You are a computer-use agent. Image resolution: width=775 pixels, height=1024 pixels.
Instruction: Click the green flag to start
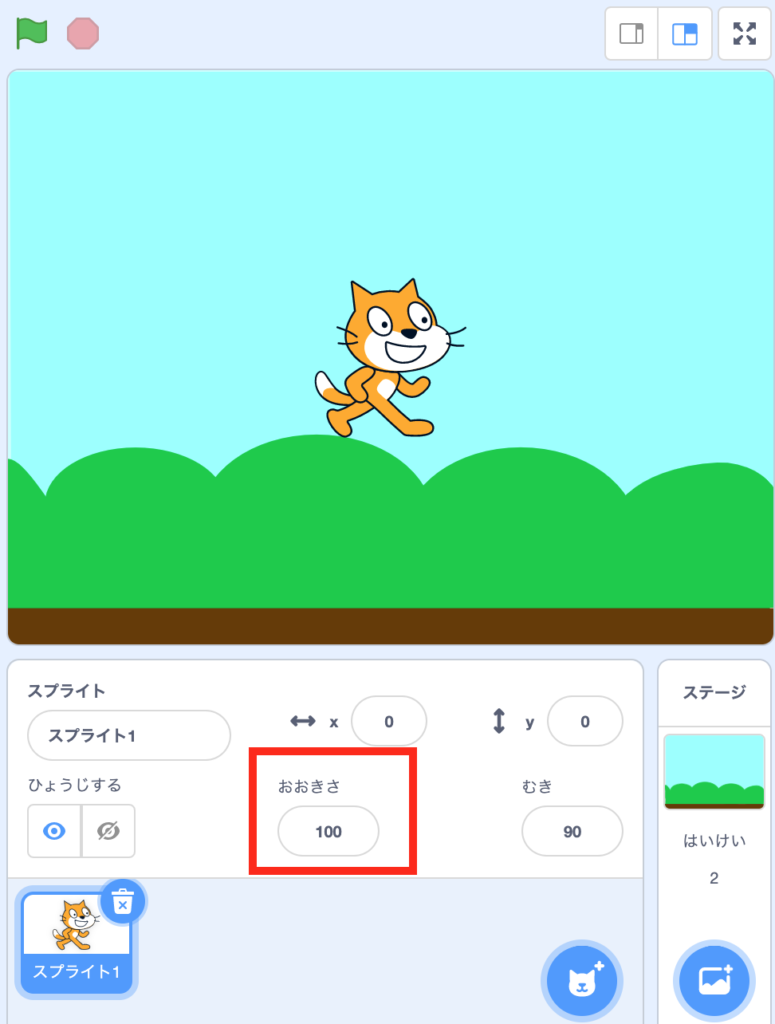click(31, 33)
